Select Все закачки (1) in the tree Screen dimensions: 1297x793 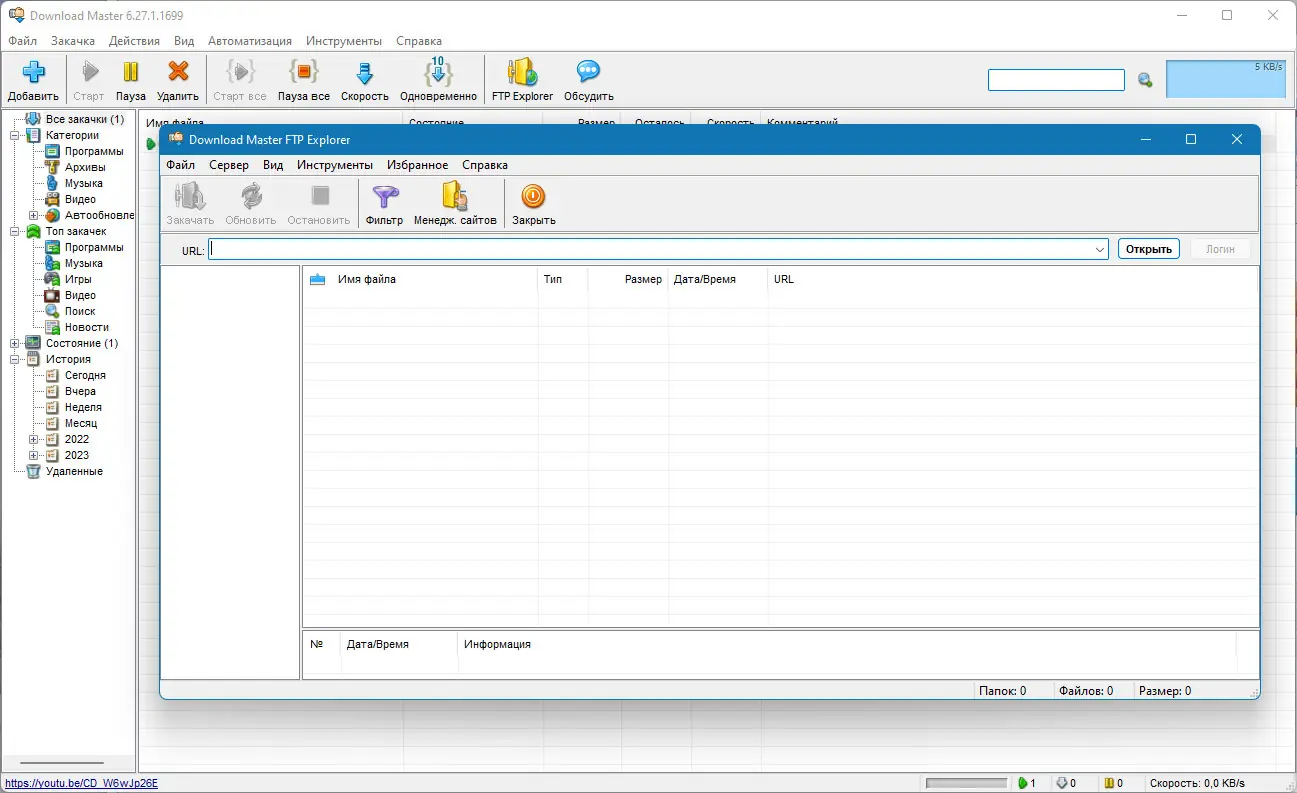[85, 119]
